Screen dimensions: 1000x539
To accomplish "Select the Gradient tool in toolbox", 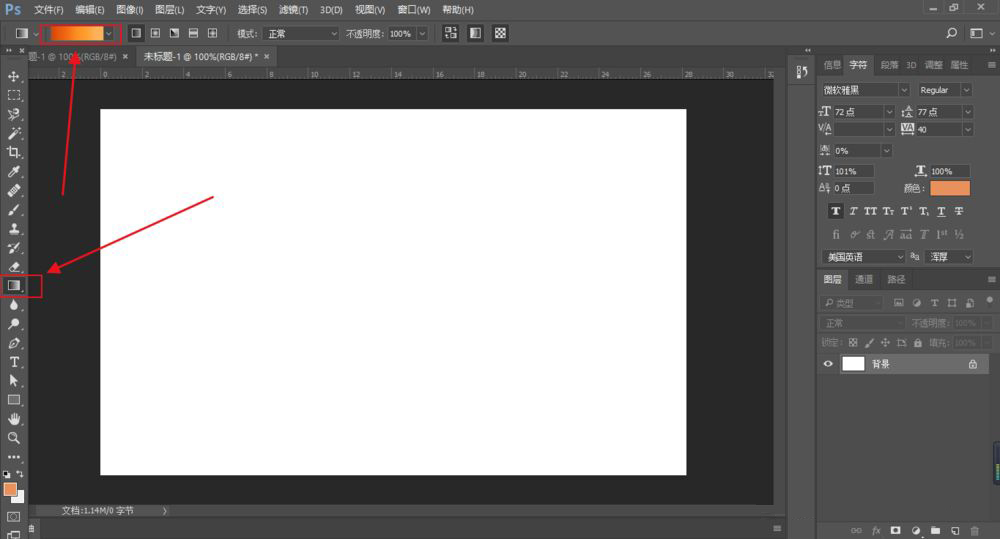I will pos(14,286).
